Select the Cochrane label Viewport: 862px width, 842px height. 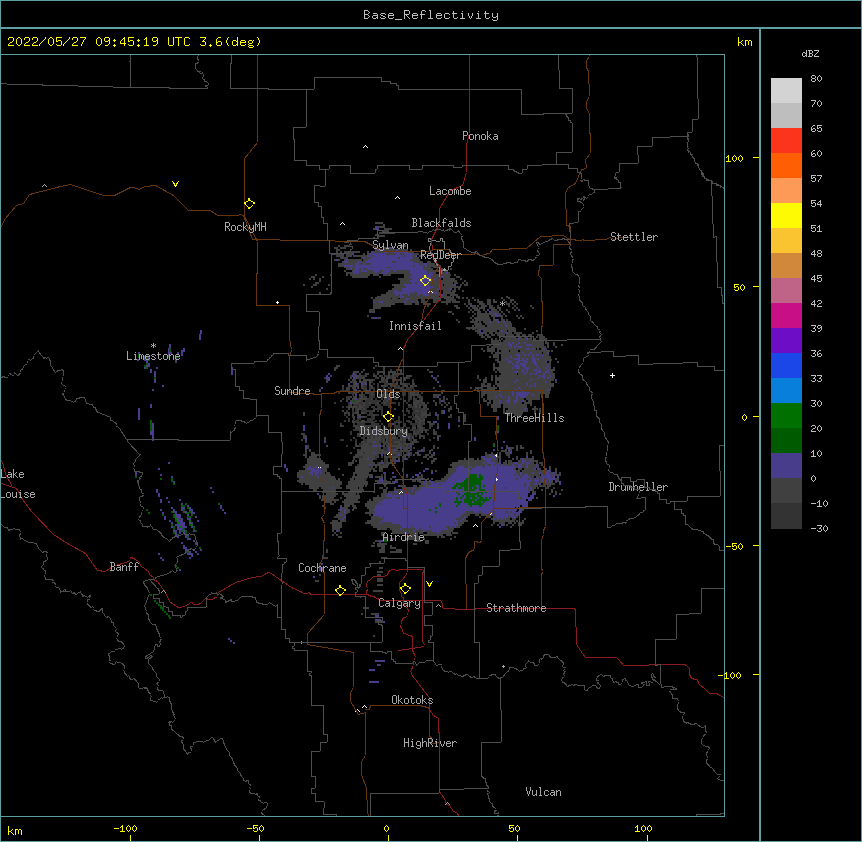pos(322,568)
